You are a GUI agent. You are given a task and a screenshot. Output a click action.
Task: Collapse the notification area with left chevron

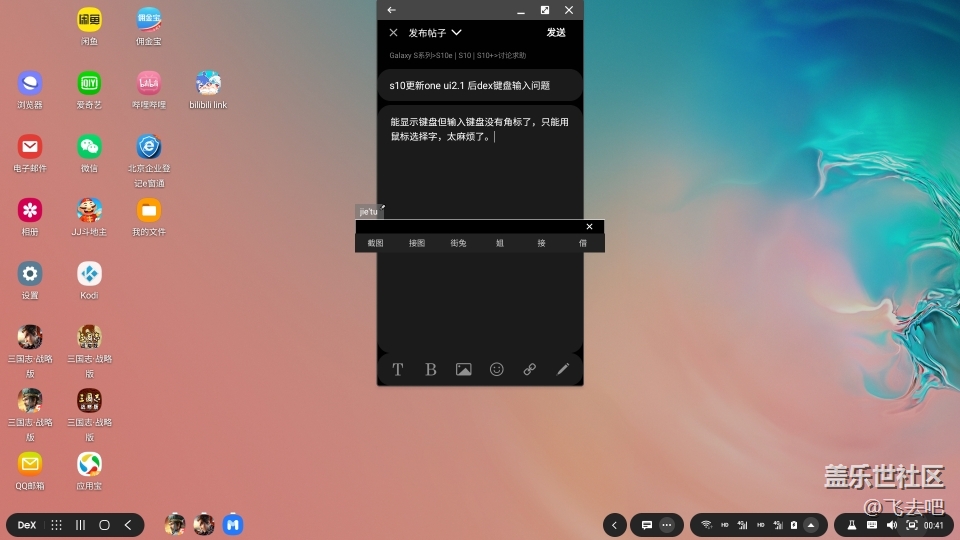615,525
